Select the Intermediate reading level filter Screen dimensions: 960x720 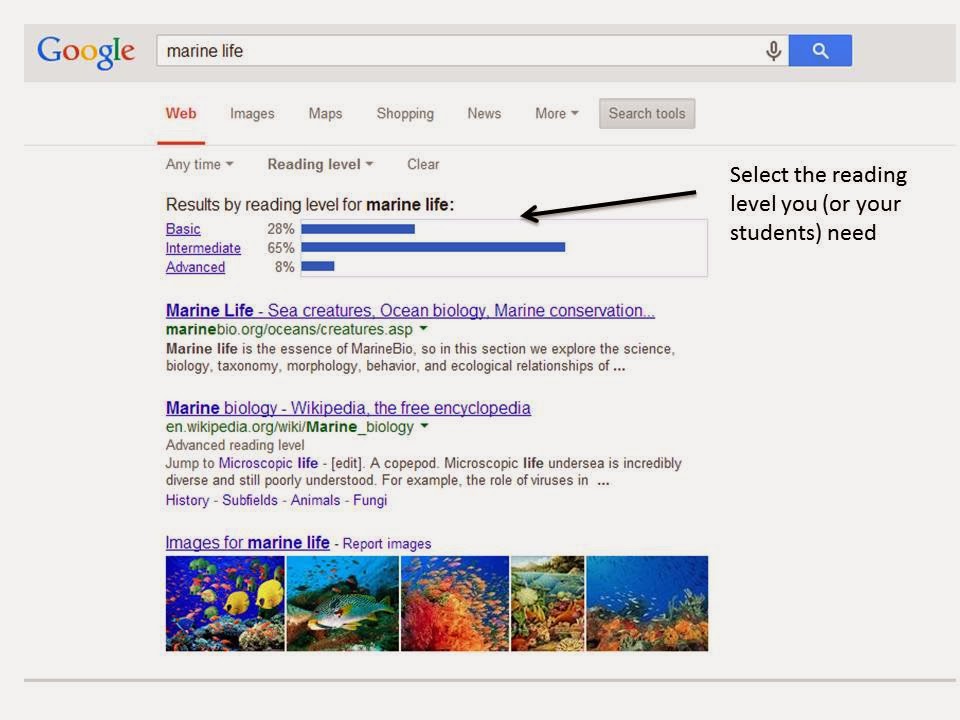click(203, 248)
